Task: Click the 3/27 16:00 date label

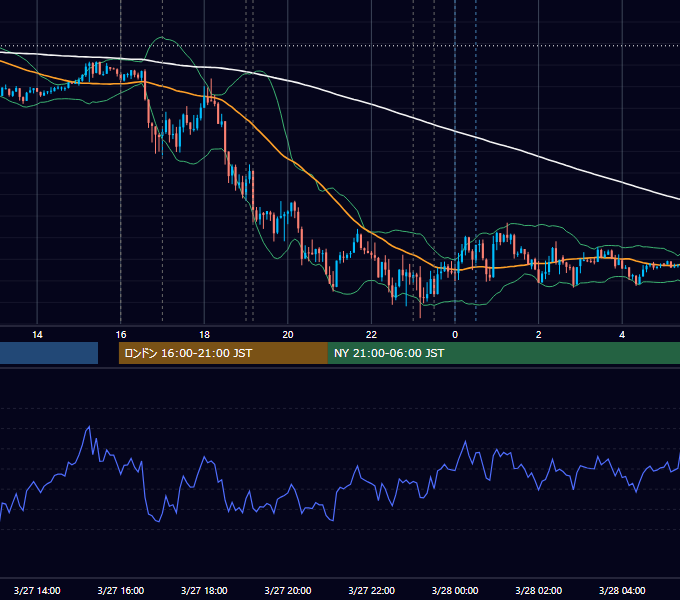Action: (121, 590)
